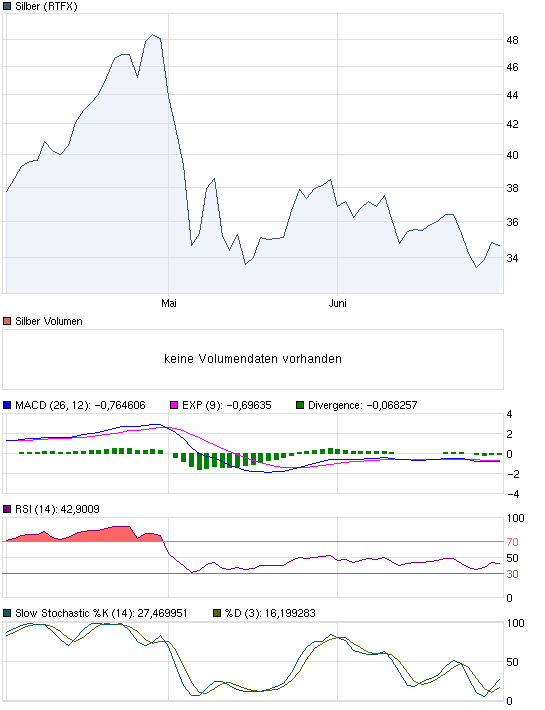Click the olive %D (3) legend square
This screenshot has height=710, width=545.
click(x=217, y=613)
